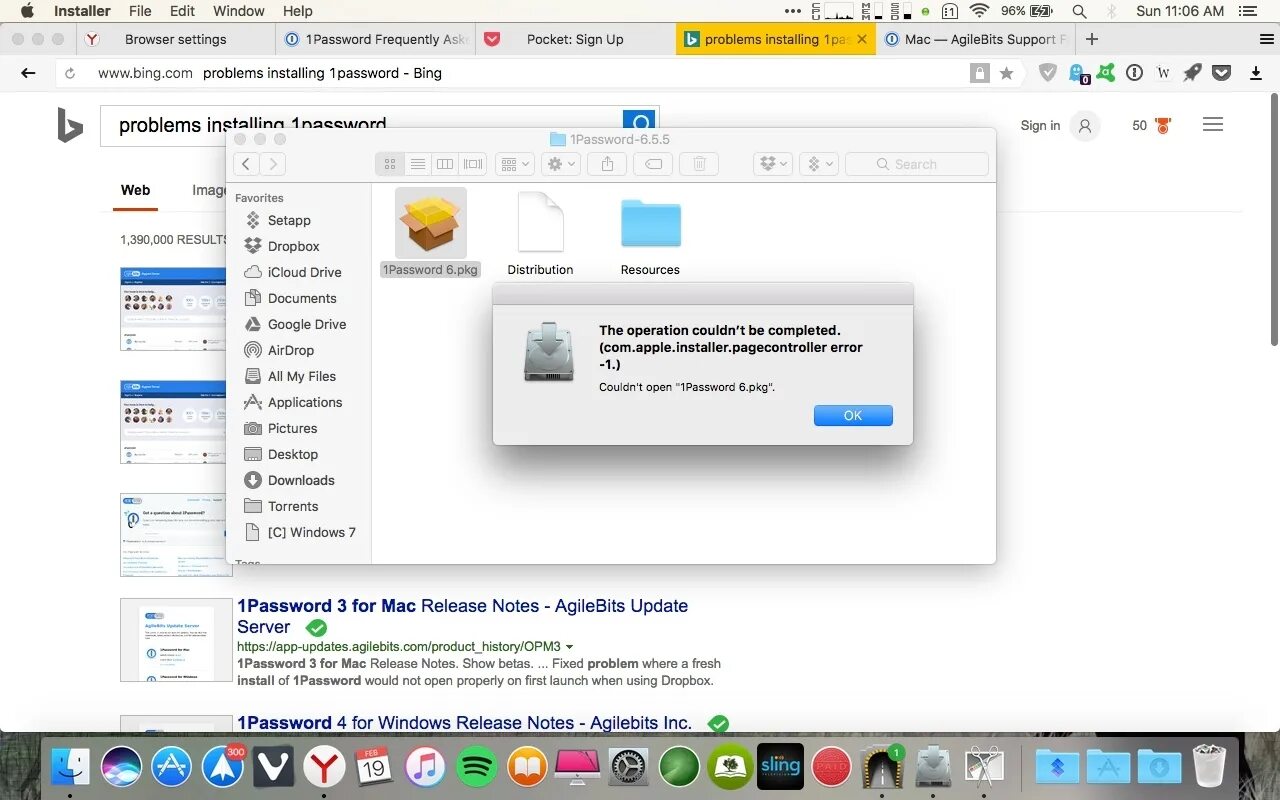Open 1Password 3 for Mac Release Notes link
The width and height of the screenshot is (1280, 800).
462,616
